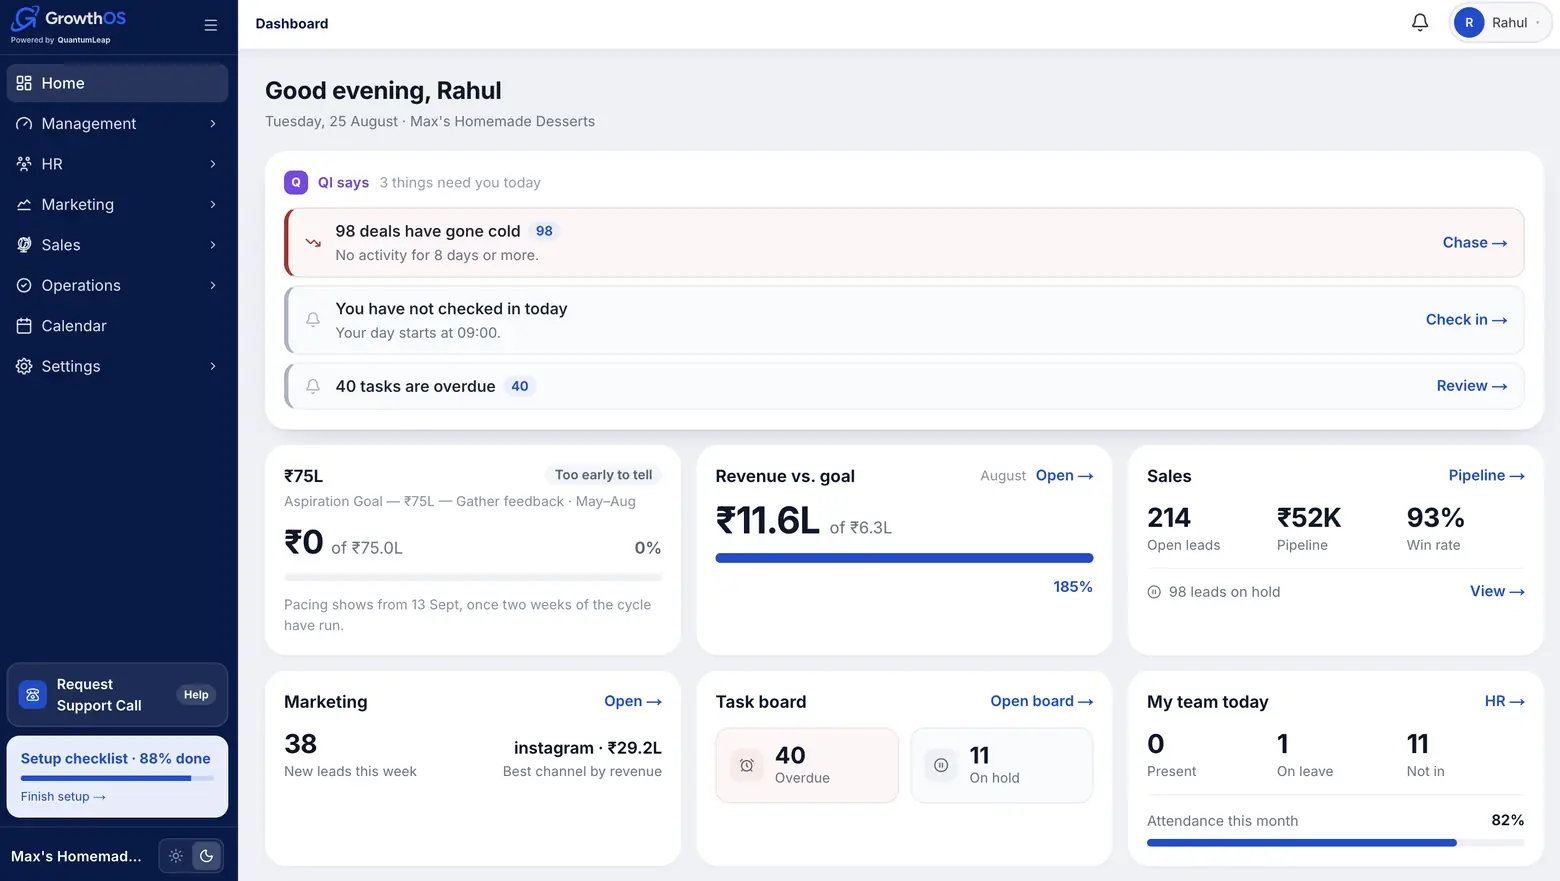Select Operations in the sidebar menu
The width and height of the screenshot is (1560, 881).
pos(117,286)
